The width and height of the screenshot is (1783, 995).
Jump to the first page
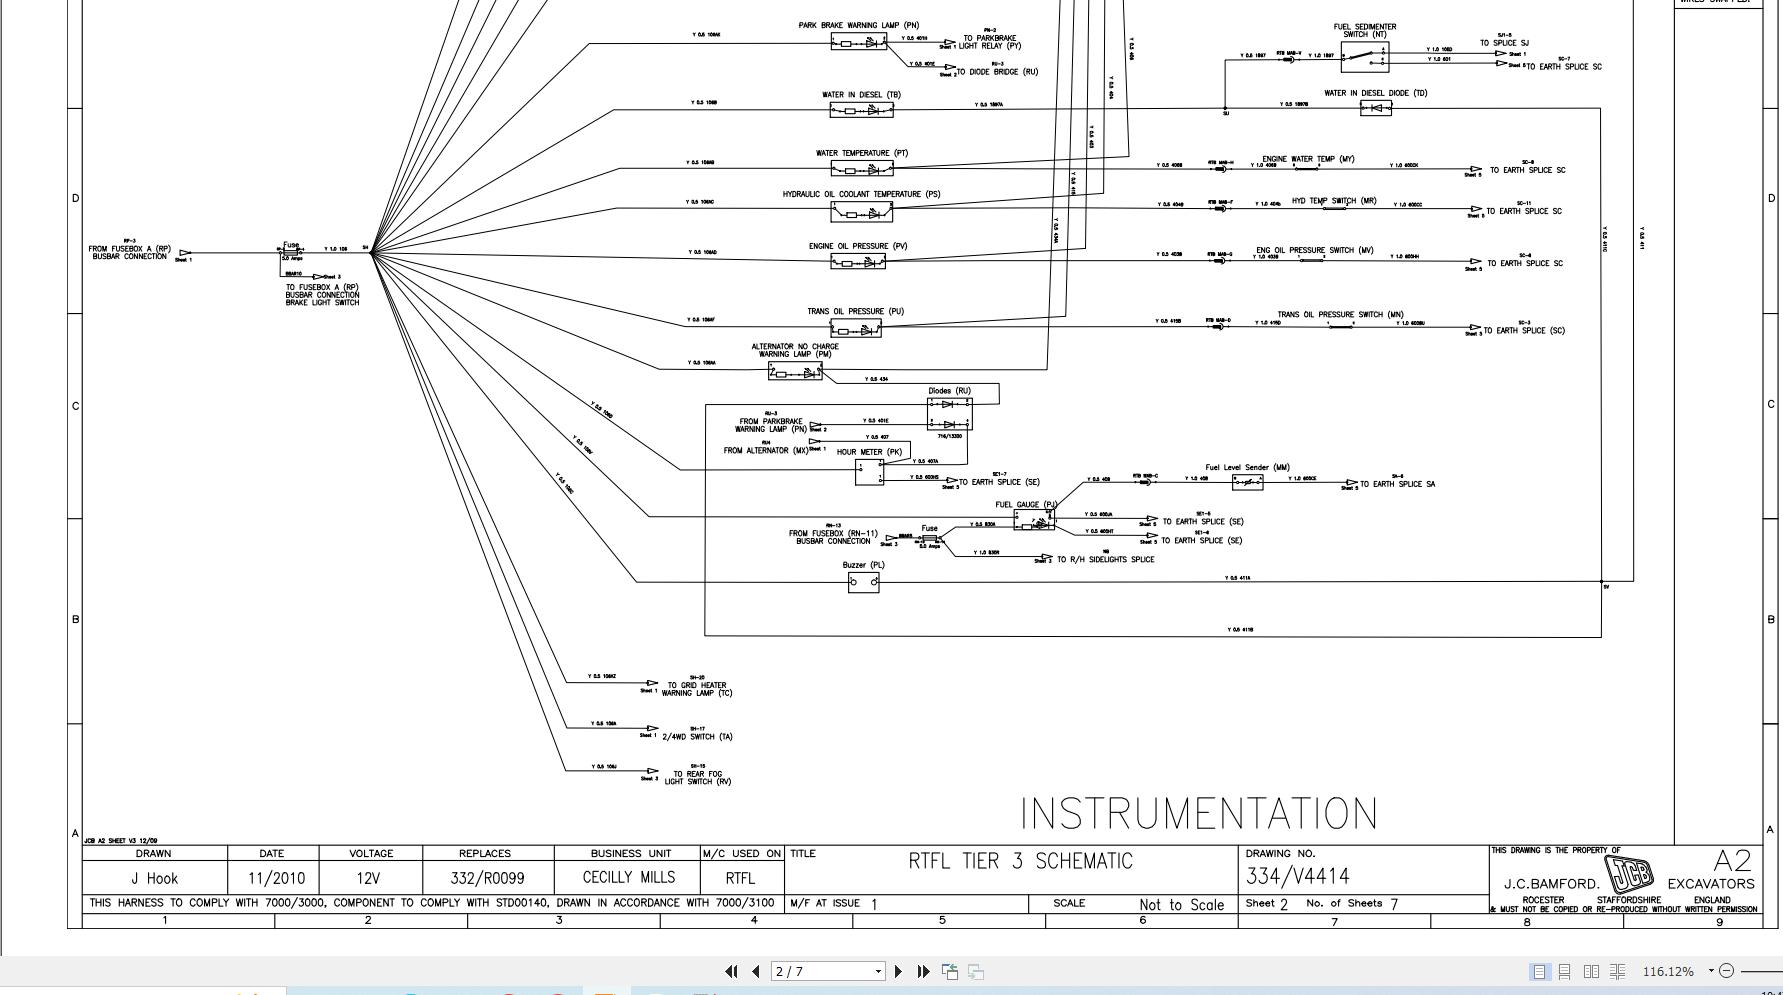click(731, 970)
